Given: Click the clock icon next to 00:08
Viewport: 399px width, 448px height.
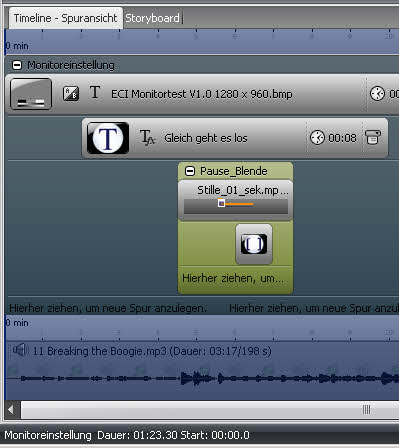Looking at the screenshot, I should click(317, 138).
